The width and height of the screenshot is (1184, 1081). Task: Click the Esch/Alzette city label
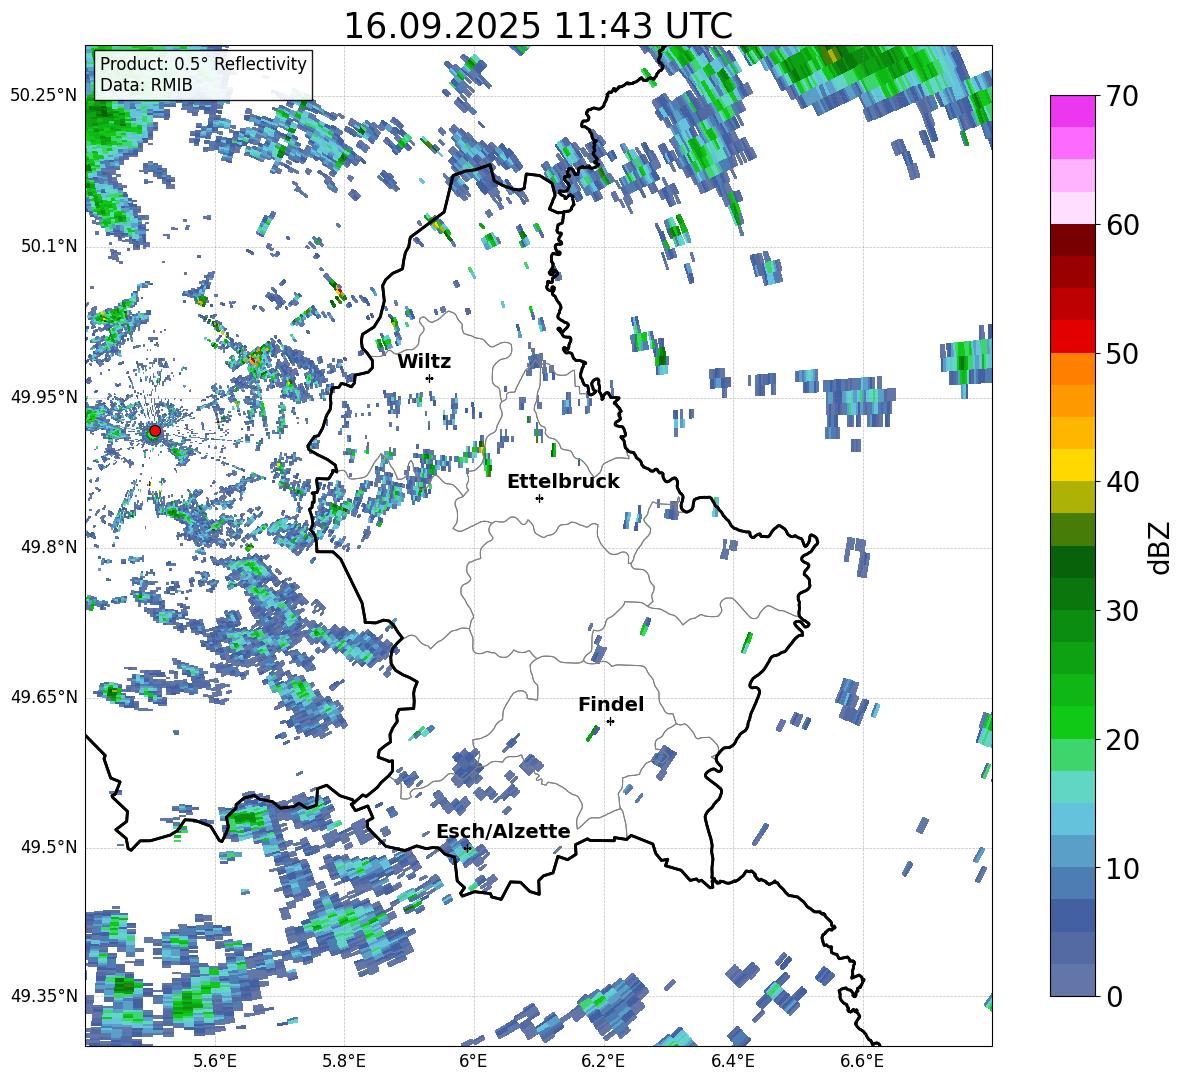[x=503, y=831]
